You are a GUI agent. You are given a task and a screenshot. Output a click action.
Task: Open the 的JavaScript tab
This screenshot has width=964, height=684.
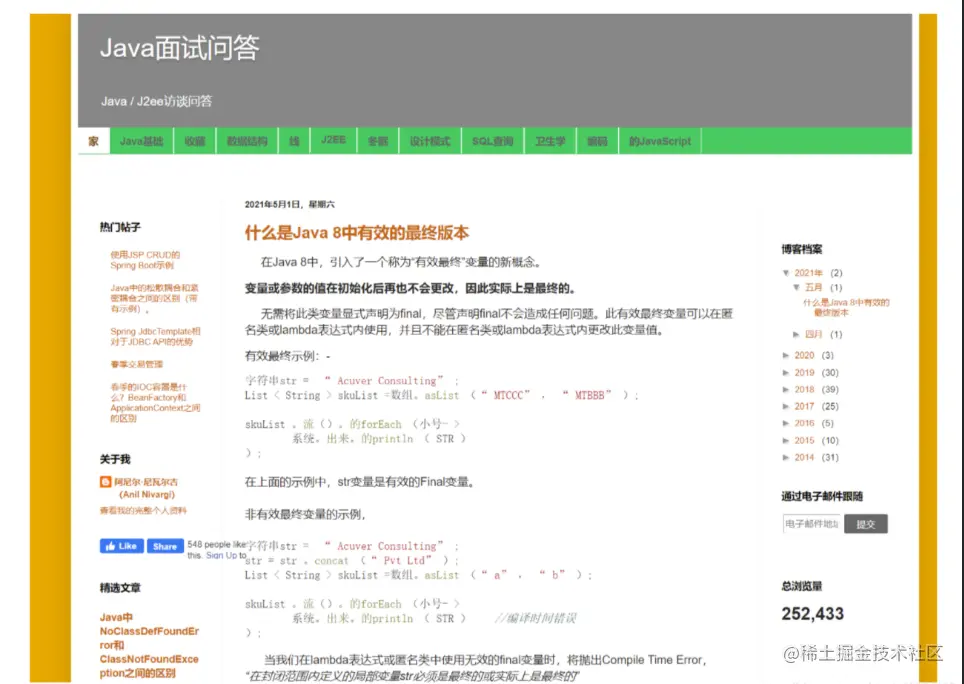(x=660, y=141)
